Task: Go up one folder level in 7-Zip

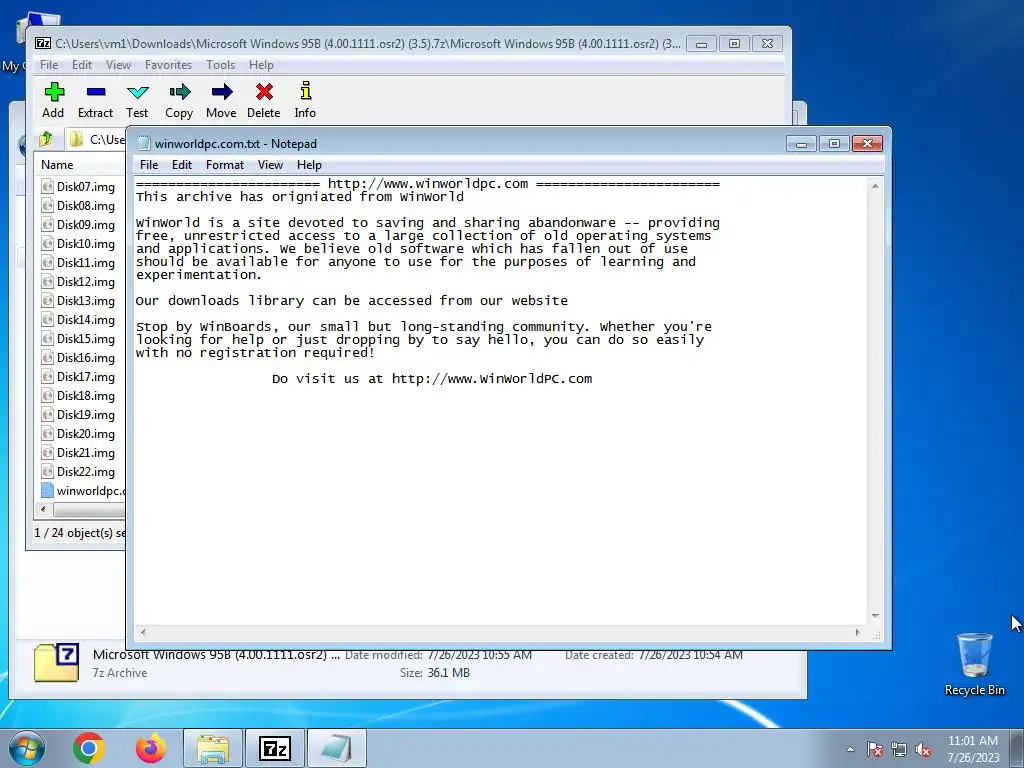Action: (46, 139)
